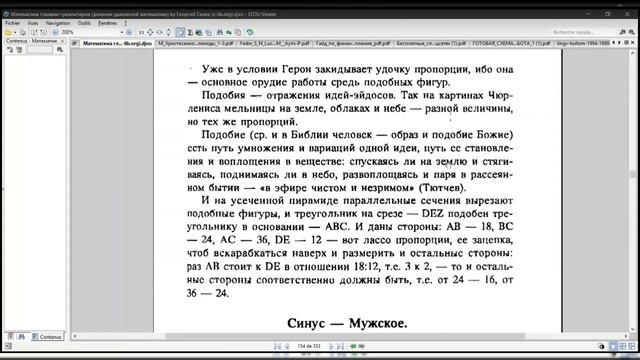Navigate back with green left arrow
The width and height of the screenshot is (640, 360).
click(353, 346)
